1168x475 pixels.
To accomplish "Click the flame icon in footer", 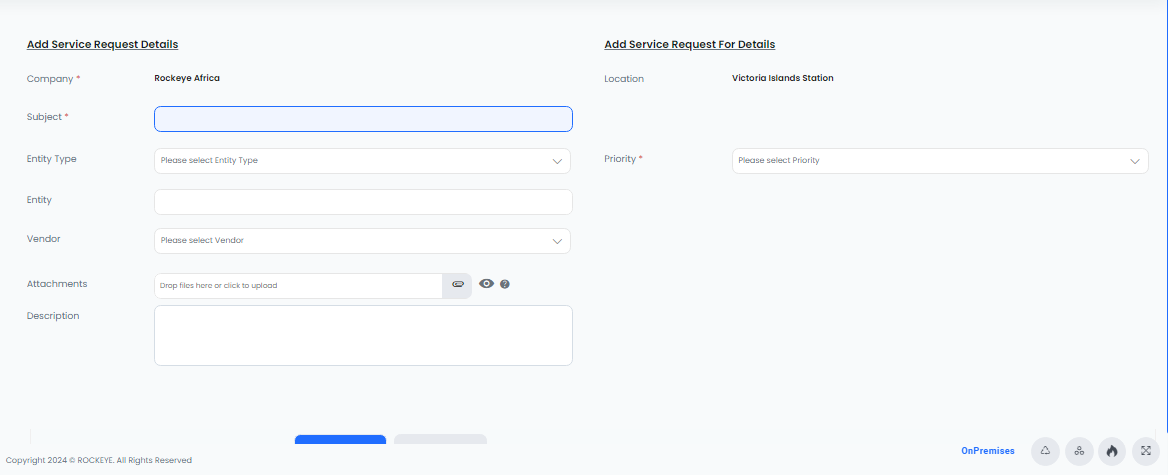I will pyautogui.click(x=1112, y=451).
